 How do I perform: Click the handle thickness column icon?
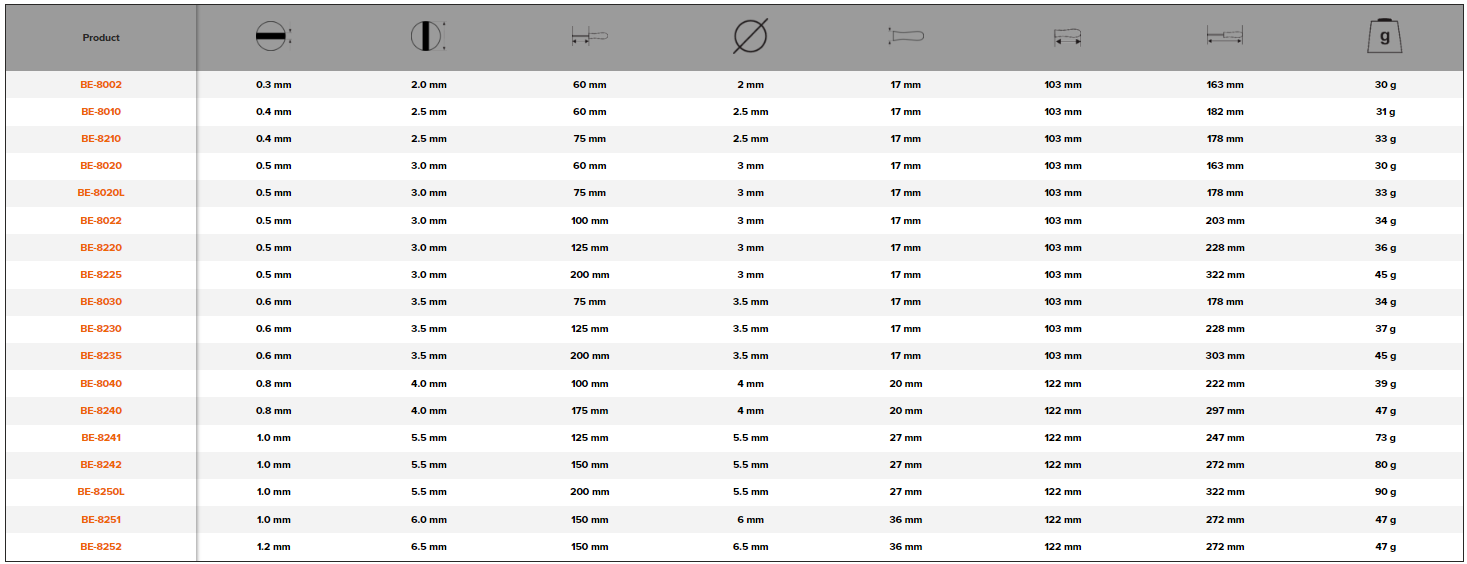tap(905, 37)
